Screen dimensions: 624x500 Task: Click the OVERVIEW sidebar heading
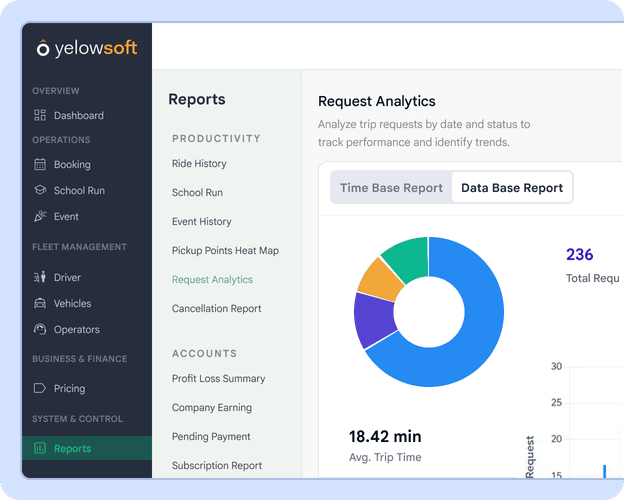coord(56,91)
